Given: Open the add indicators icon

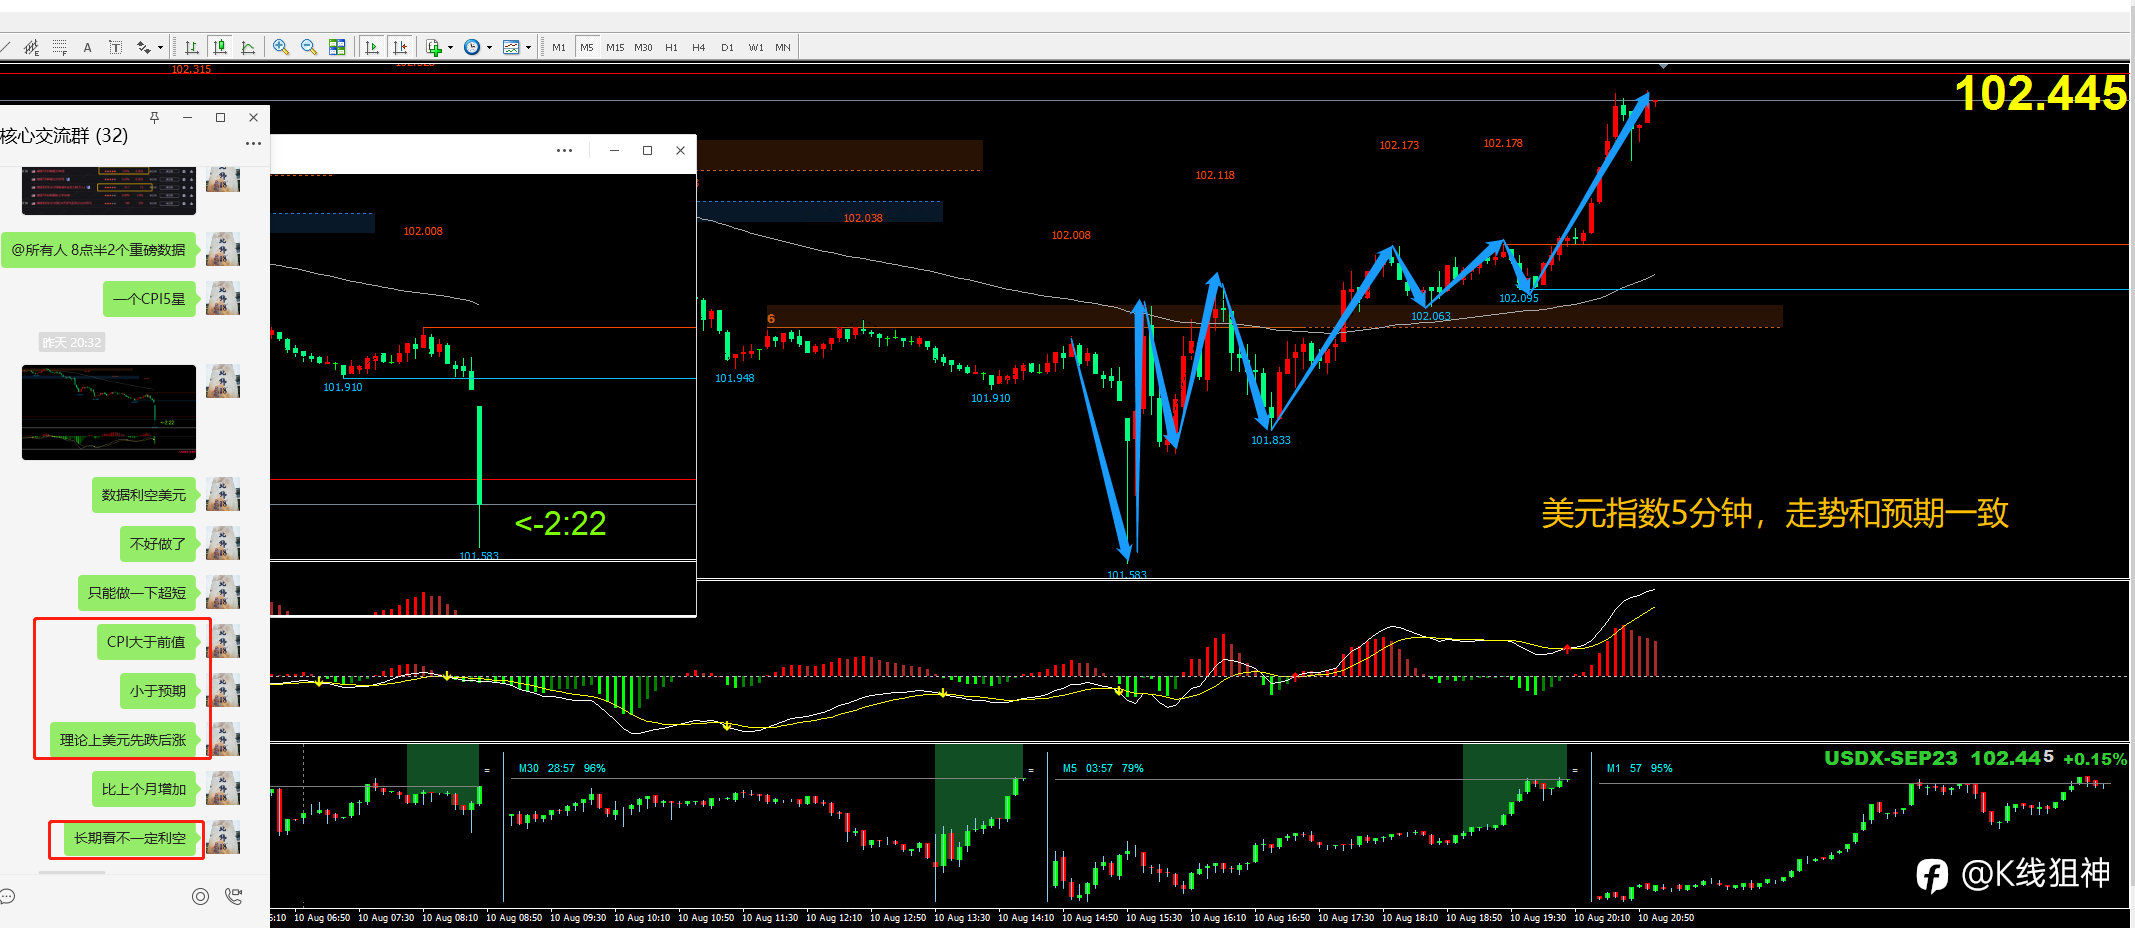Looking at the screenshot, I should [x=434, y=47].
